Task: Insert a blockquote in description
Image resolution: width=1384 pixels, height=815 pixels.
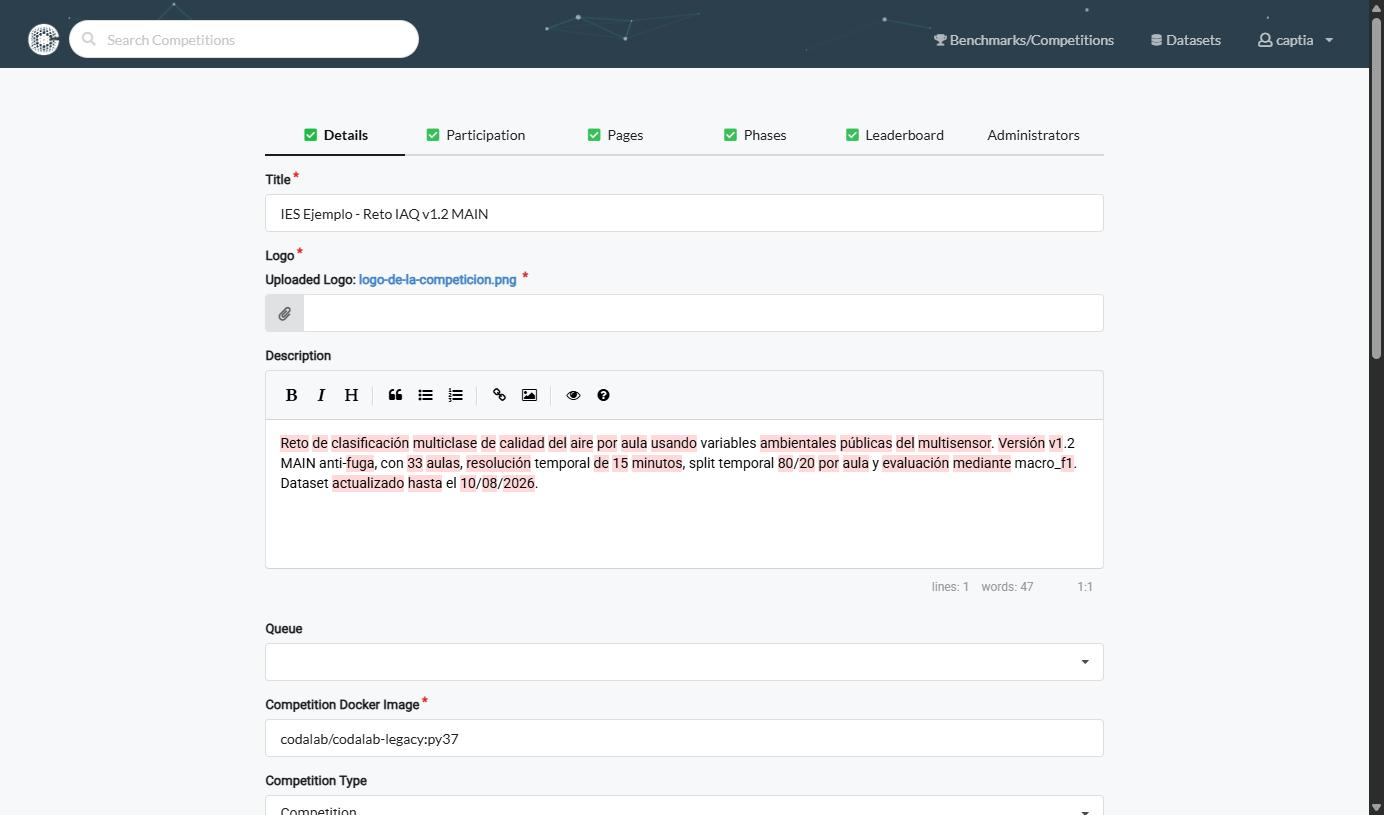Action: [x=395, y=395]
